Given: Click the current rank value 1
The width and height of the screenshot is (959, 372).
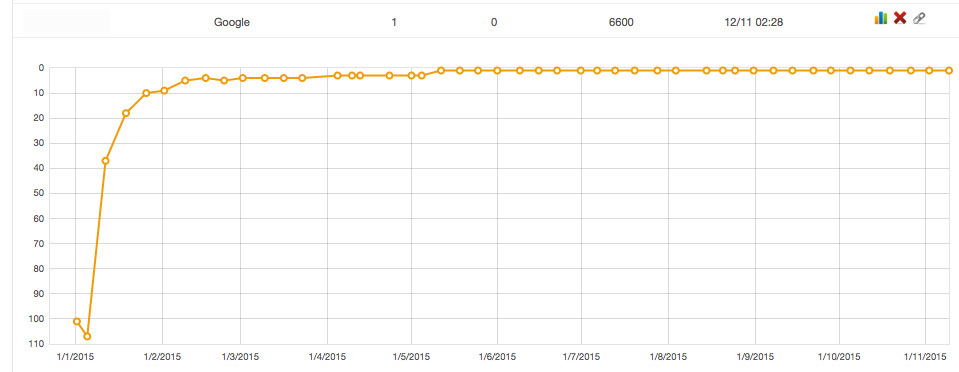Looking at the screenshot, I should click(394, 23).
